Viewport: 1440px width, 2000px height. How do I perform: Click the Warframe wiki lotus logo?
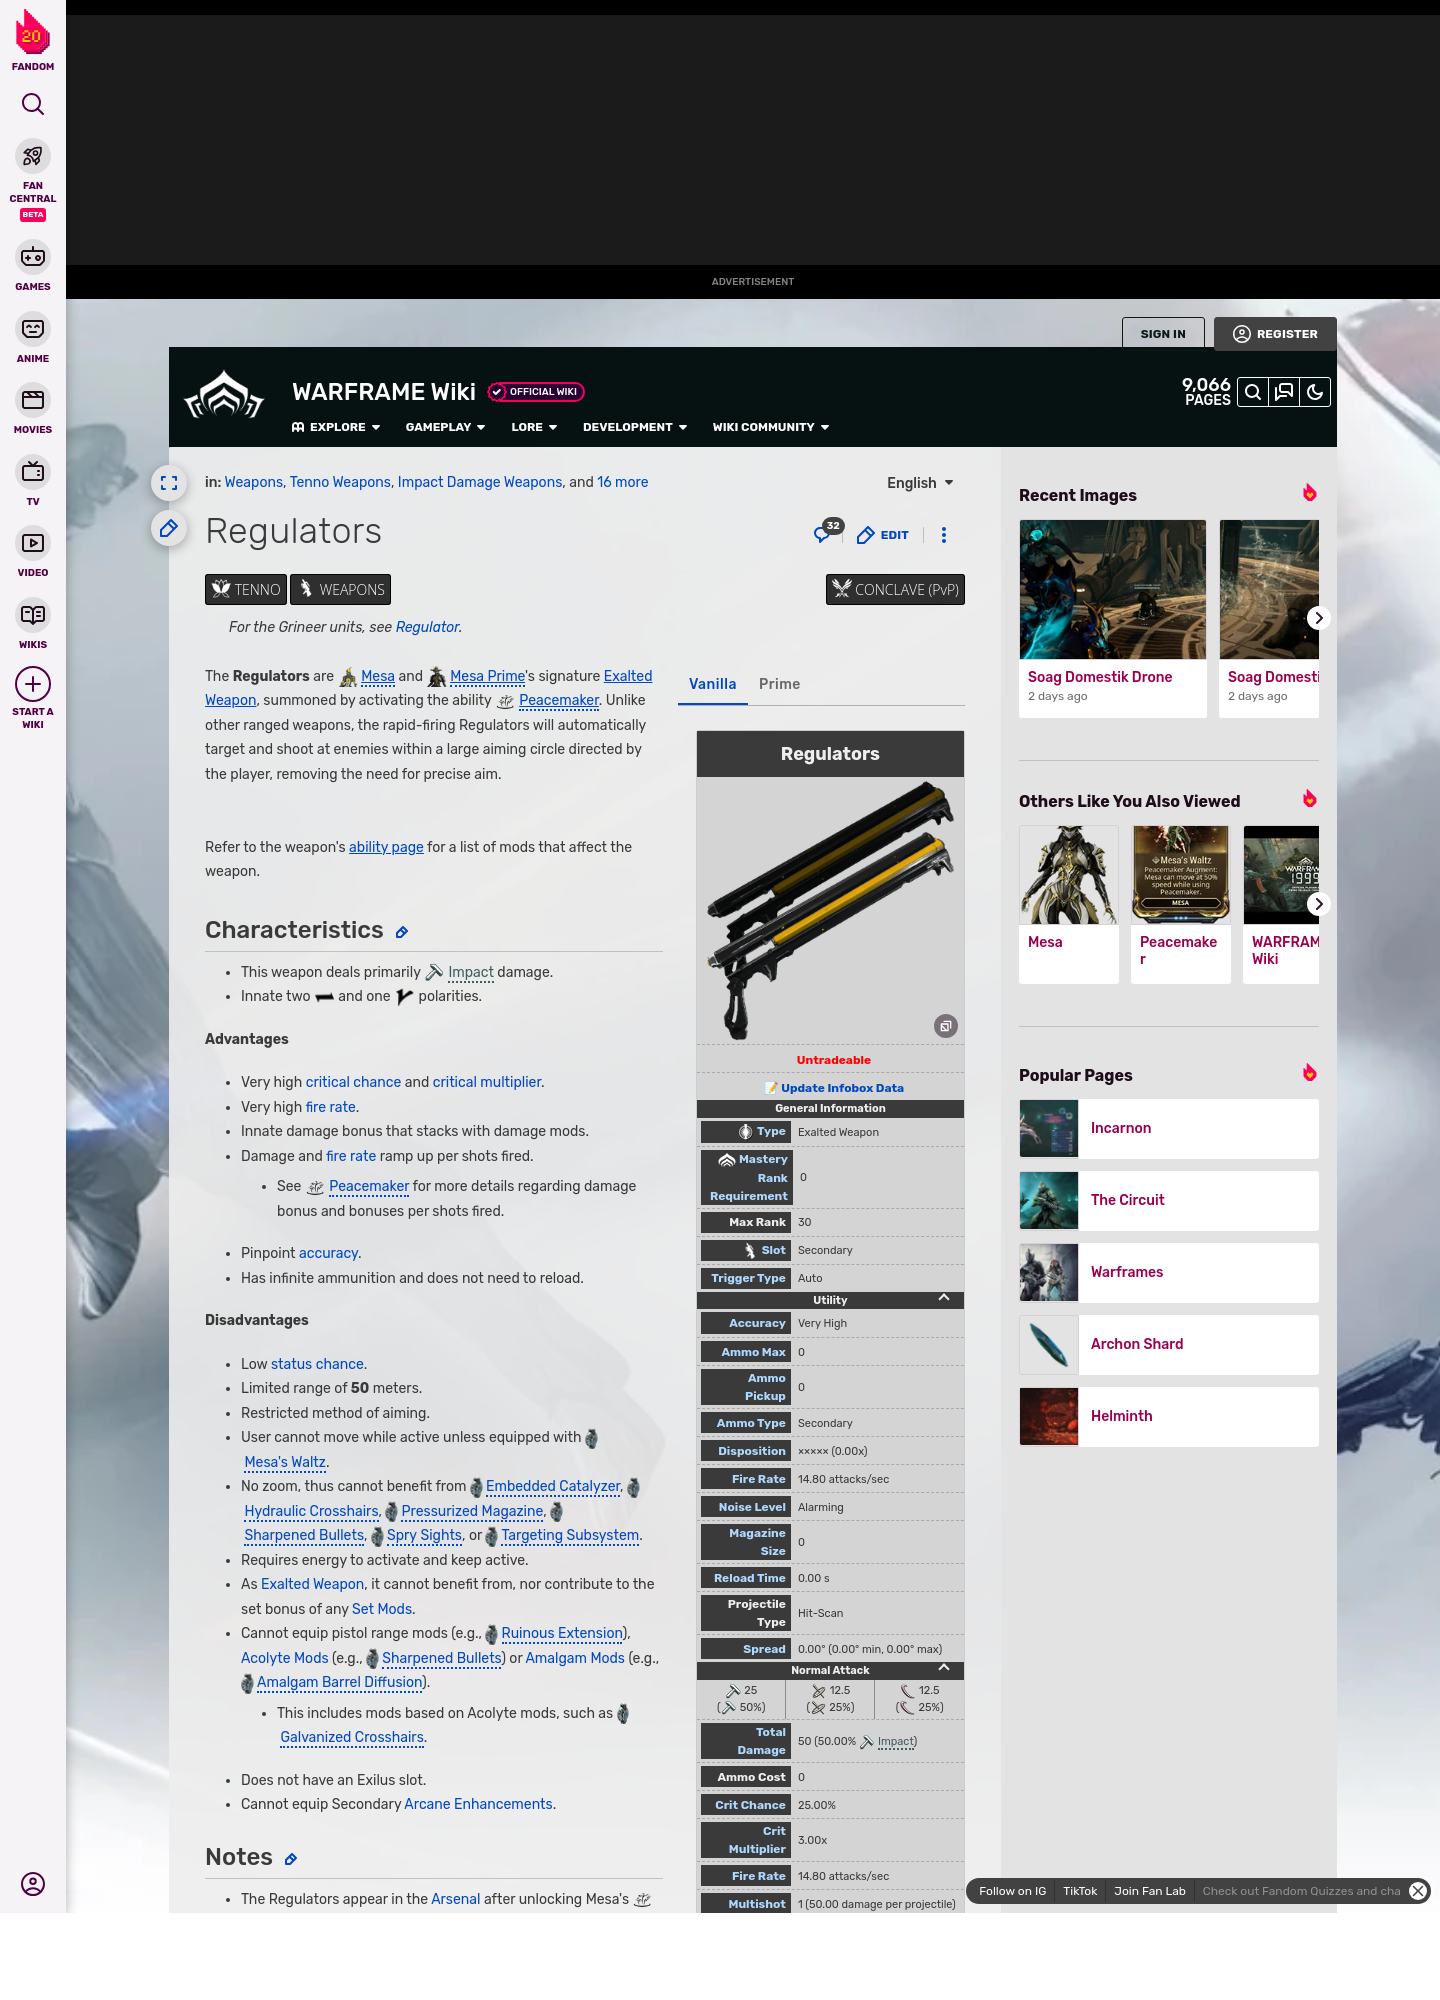(224, 396)
